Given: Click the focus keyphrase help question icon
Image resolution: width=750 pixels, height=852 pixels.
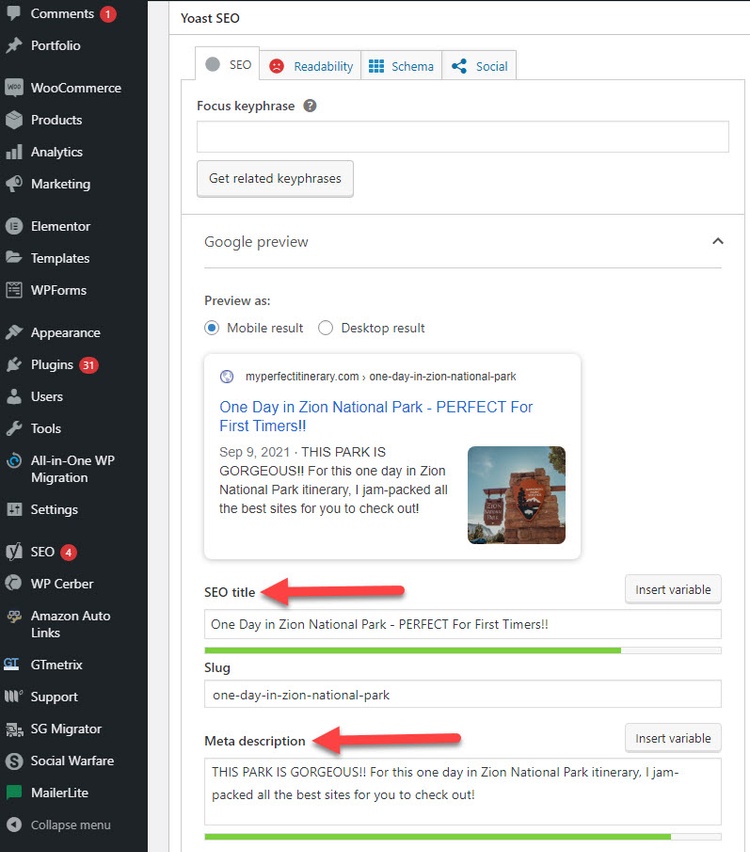Looking at the screenshot, I should click(x=310, y=105).
